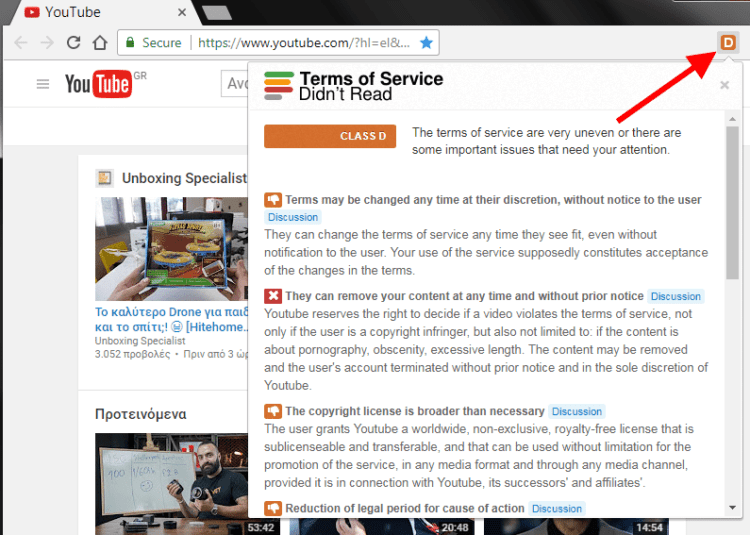750x535 pixels.
Task: Click thumbs-down icon beside 'Reduction of legal period'
Action: [273, 508]
